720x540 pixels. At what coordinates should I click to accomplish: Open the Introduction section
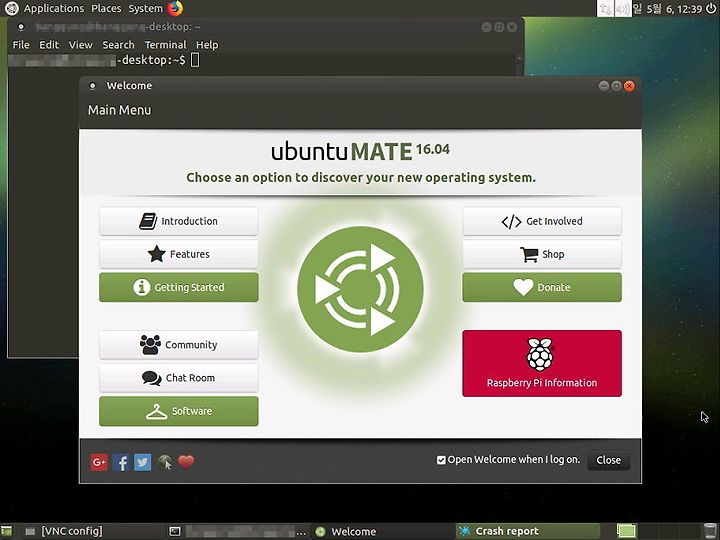[179, 221]
